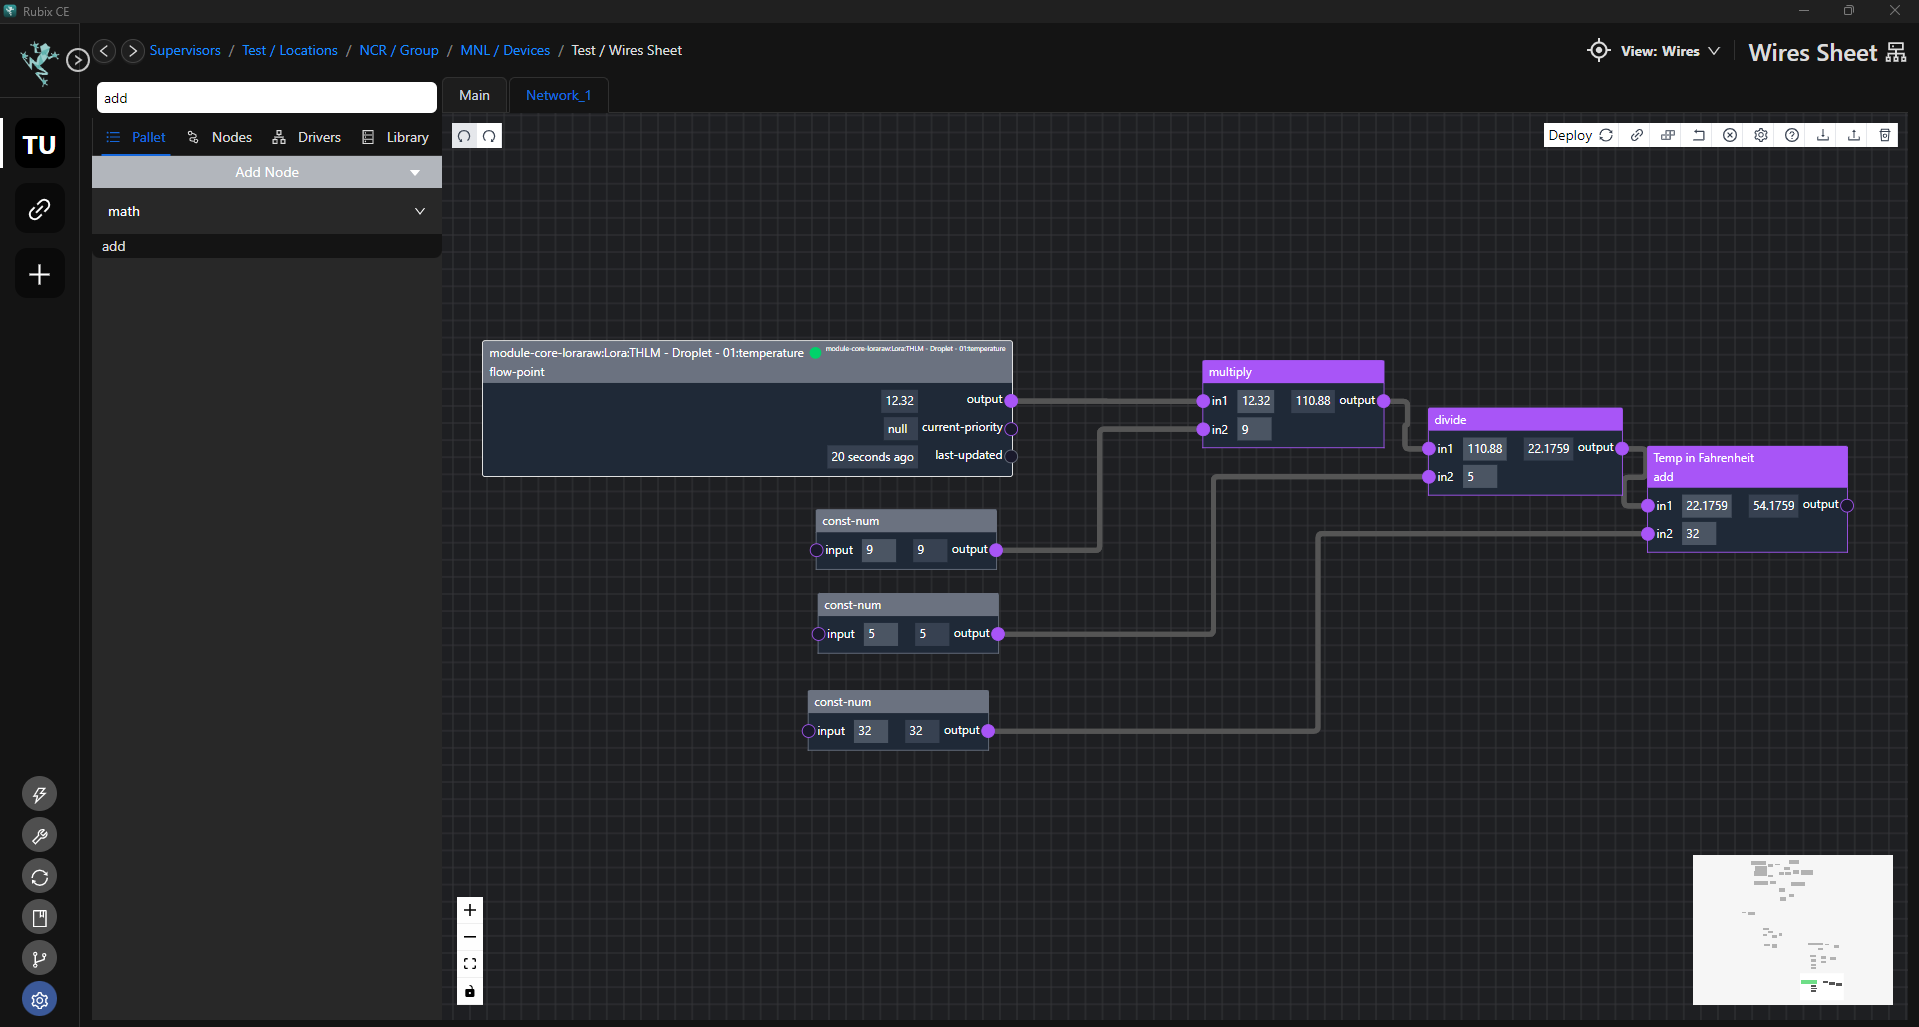1919x1027 pixels.
Task: Open wires sheet settings gear in toolbar
Action: pyautogui.click(x=1761, y=135)
